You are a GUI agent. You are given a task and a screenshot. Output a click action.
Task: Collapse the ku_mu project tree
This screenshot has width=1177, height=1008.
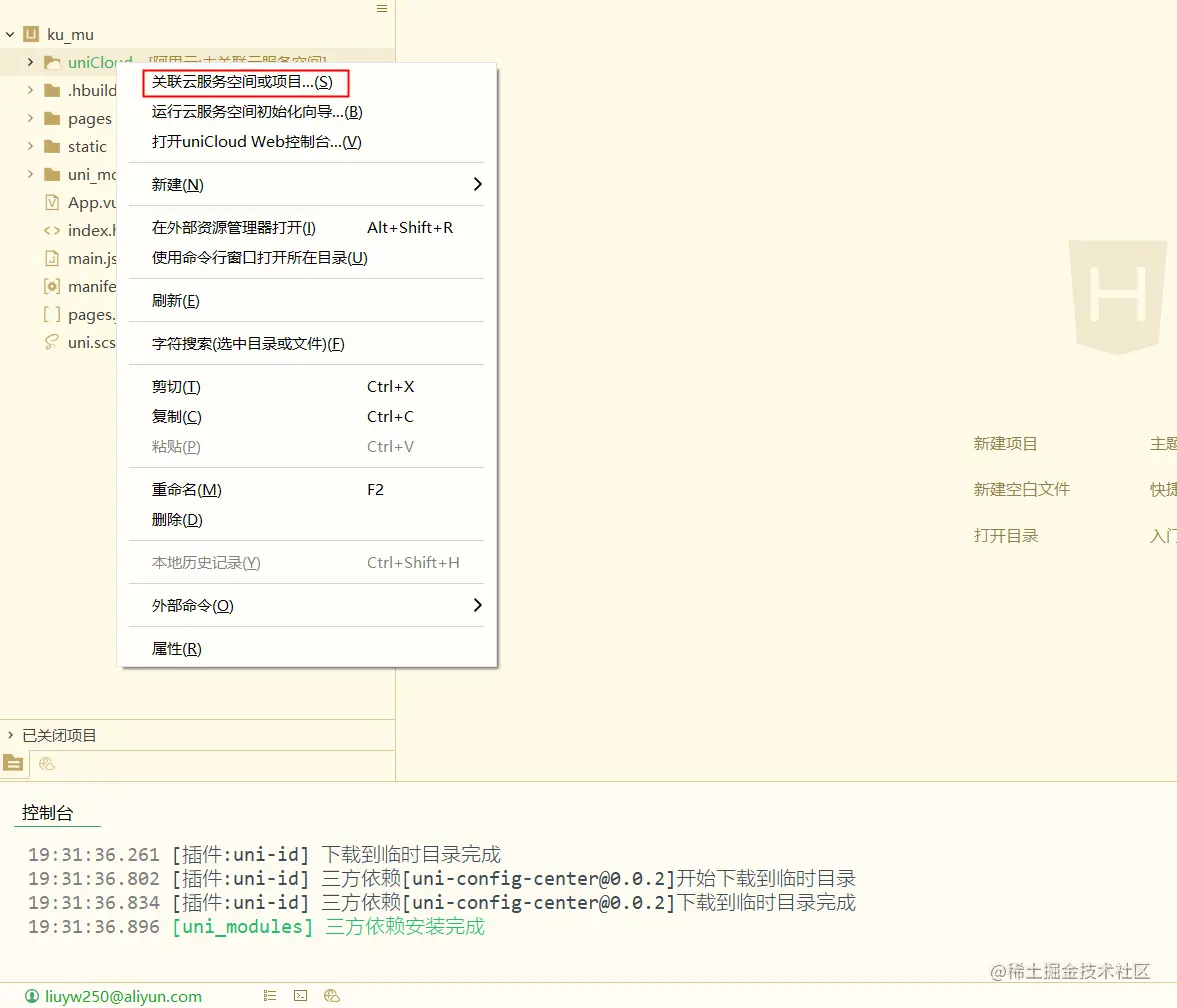tap(11, 35)
